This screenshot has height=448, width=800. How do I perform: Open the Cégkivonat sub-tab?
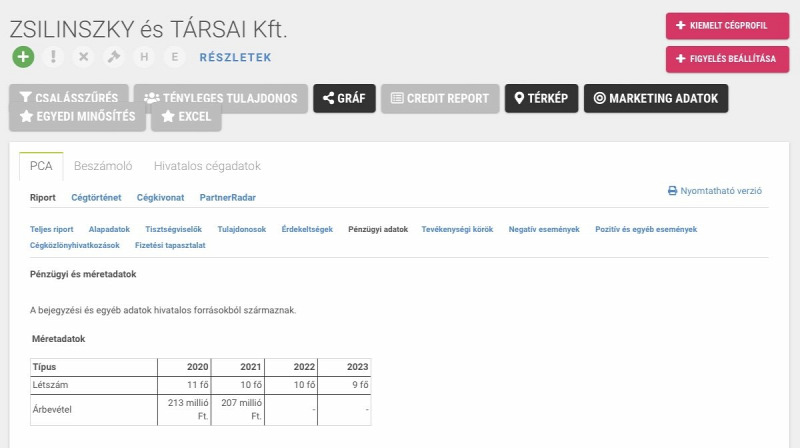click(x=160, y=197)
